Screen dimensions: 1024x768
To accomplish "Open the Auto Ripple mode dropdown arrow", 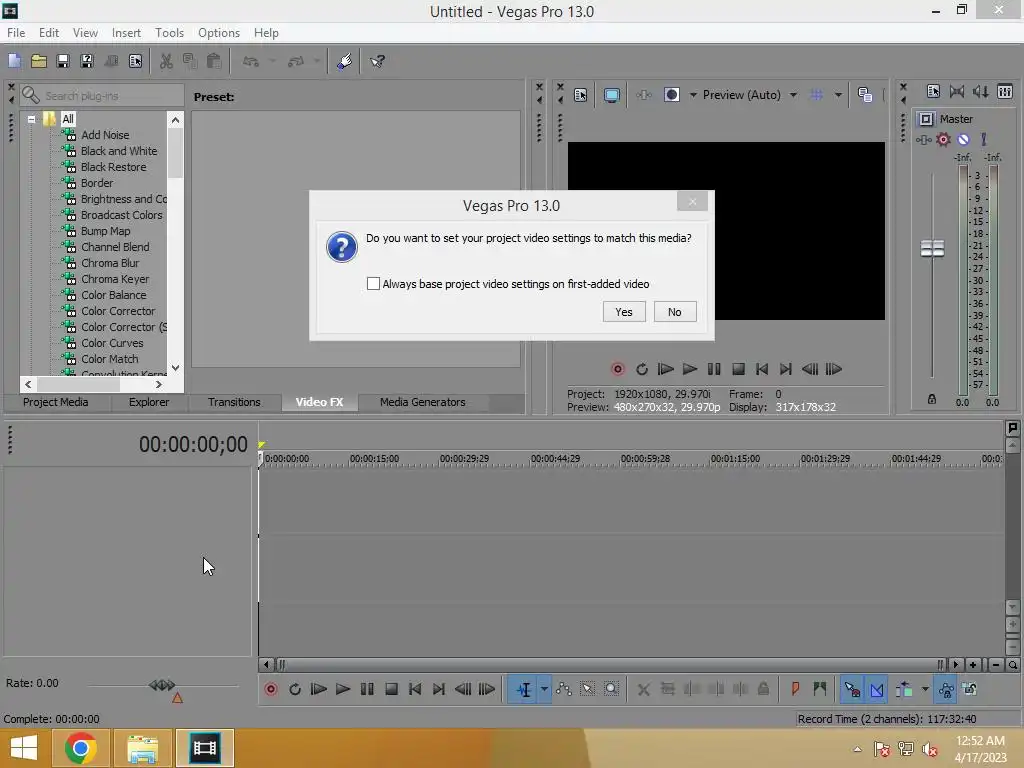I will (x=925, y=689).
